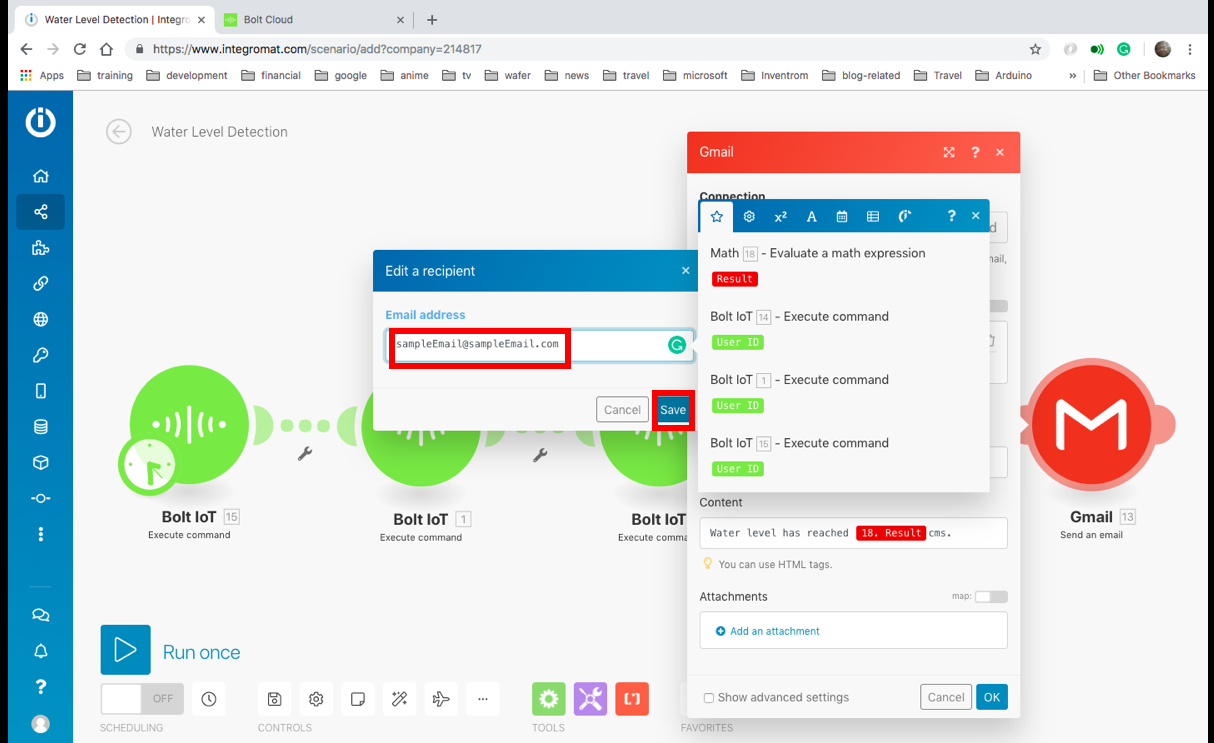Screen dimensions: 1214x743
Task: Open the green Flow control tools icon
Action: point(548,699)
